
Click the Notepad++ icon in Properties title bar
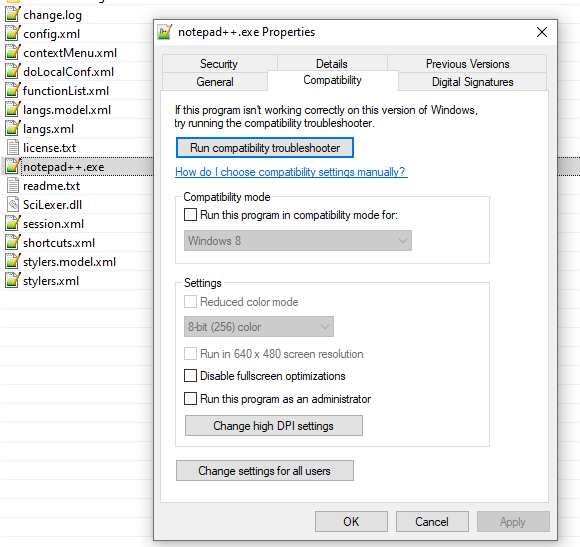pos(165,32)
